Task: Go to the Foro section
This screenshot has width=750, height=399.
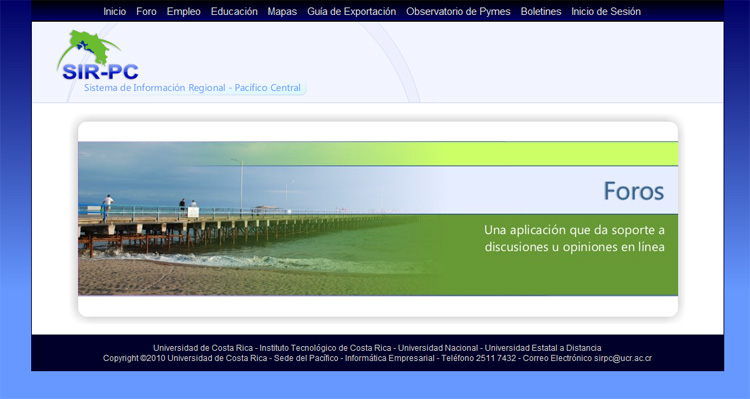Action: [x=146, y=11]
